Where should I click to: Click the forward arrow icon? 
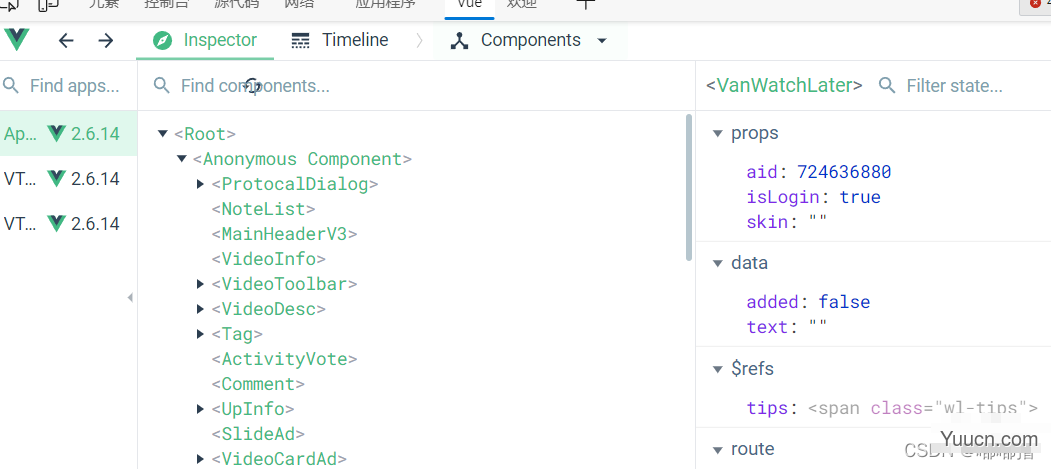click(106, 40)
